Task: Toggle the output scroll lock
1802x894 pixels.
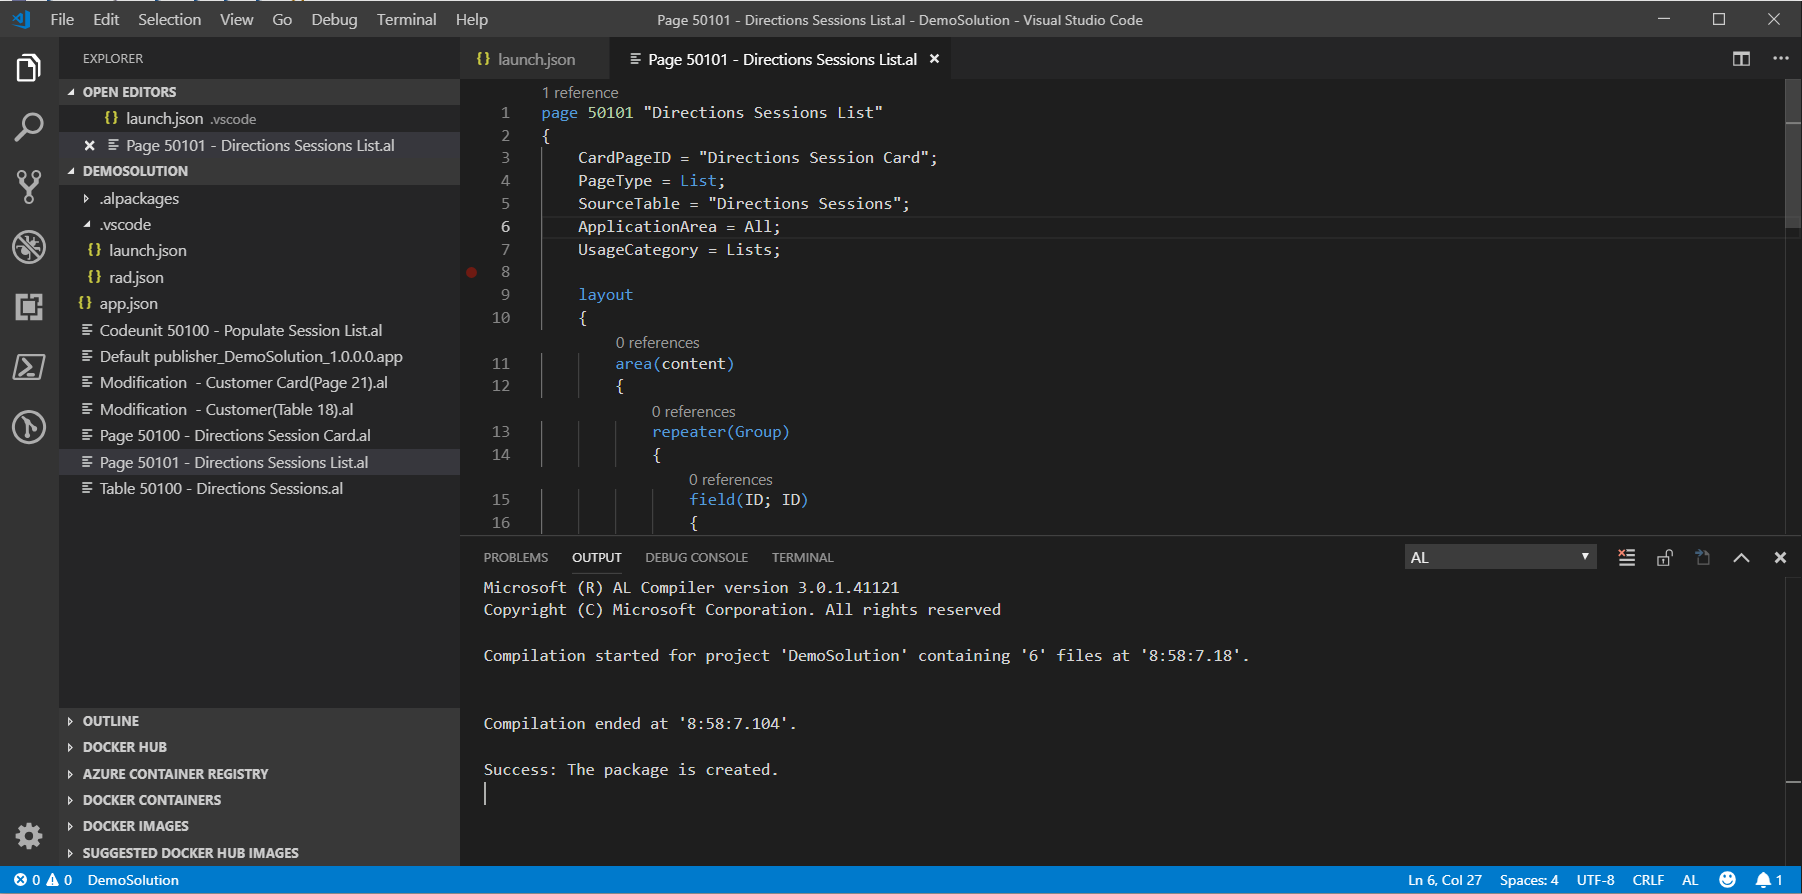Action: click(x=1665, y=558)
